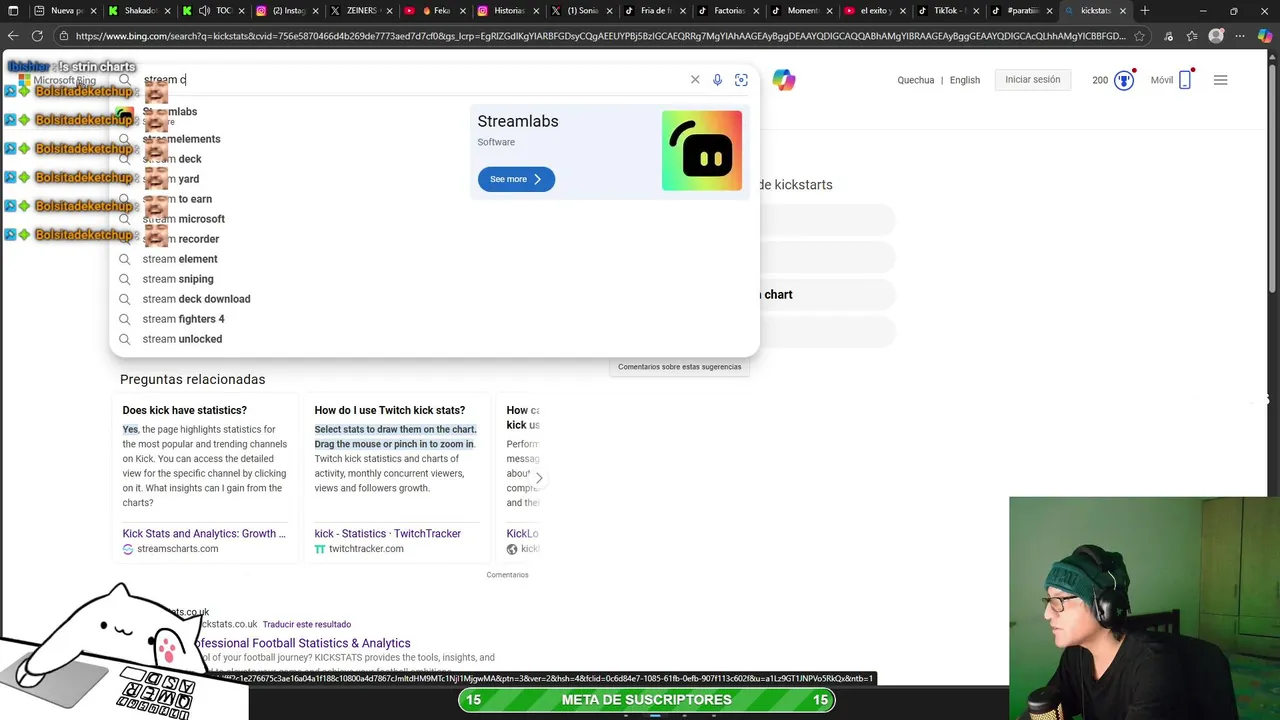Image resolution: width=1280 pixels, height=720 pixels.
Task: Open Bing hamburger settings menu
Action: 1220,80
